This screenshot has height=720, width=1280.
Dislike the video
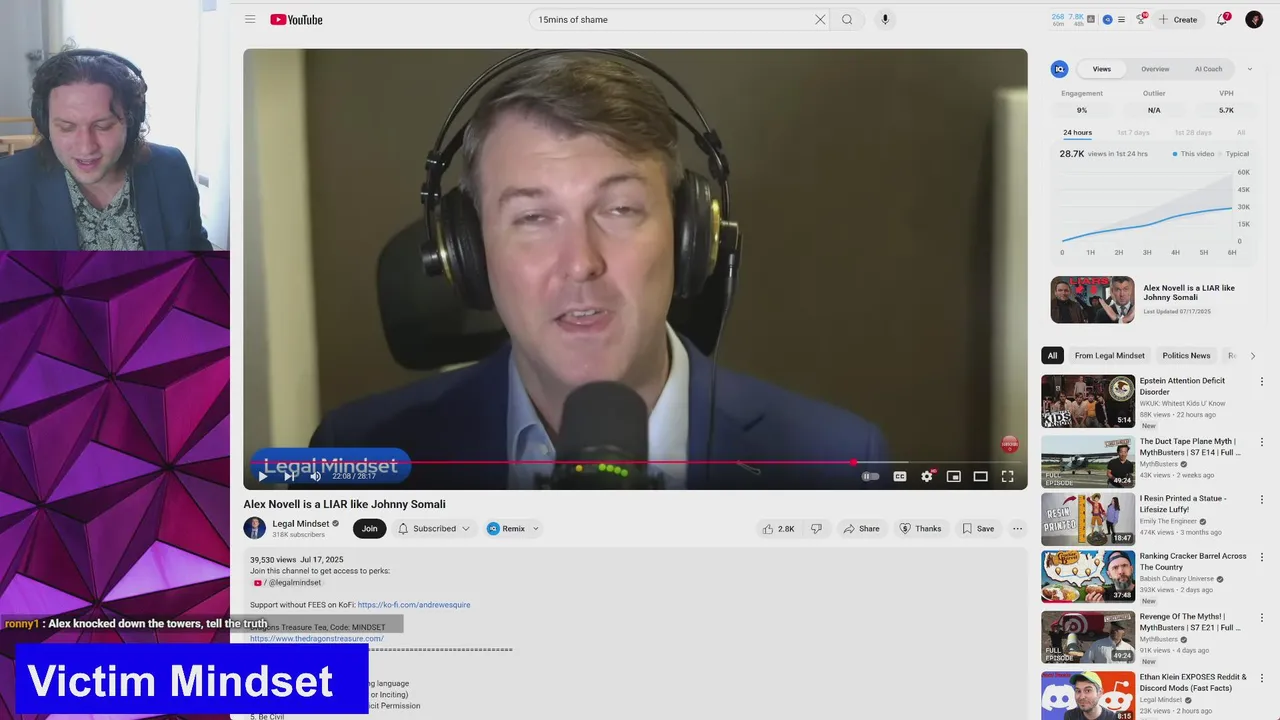[816, 528]
